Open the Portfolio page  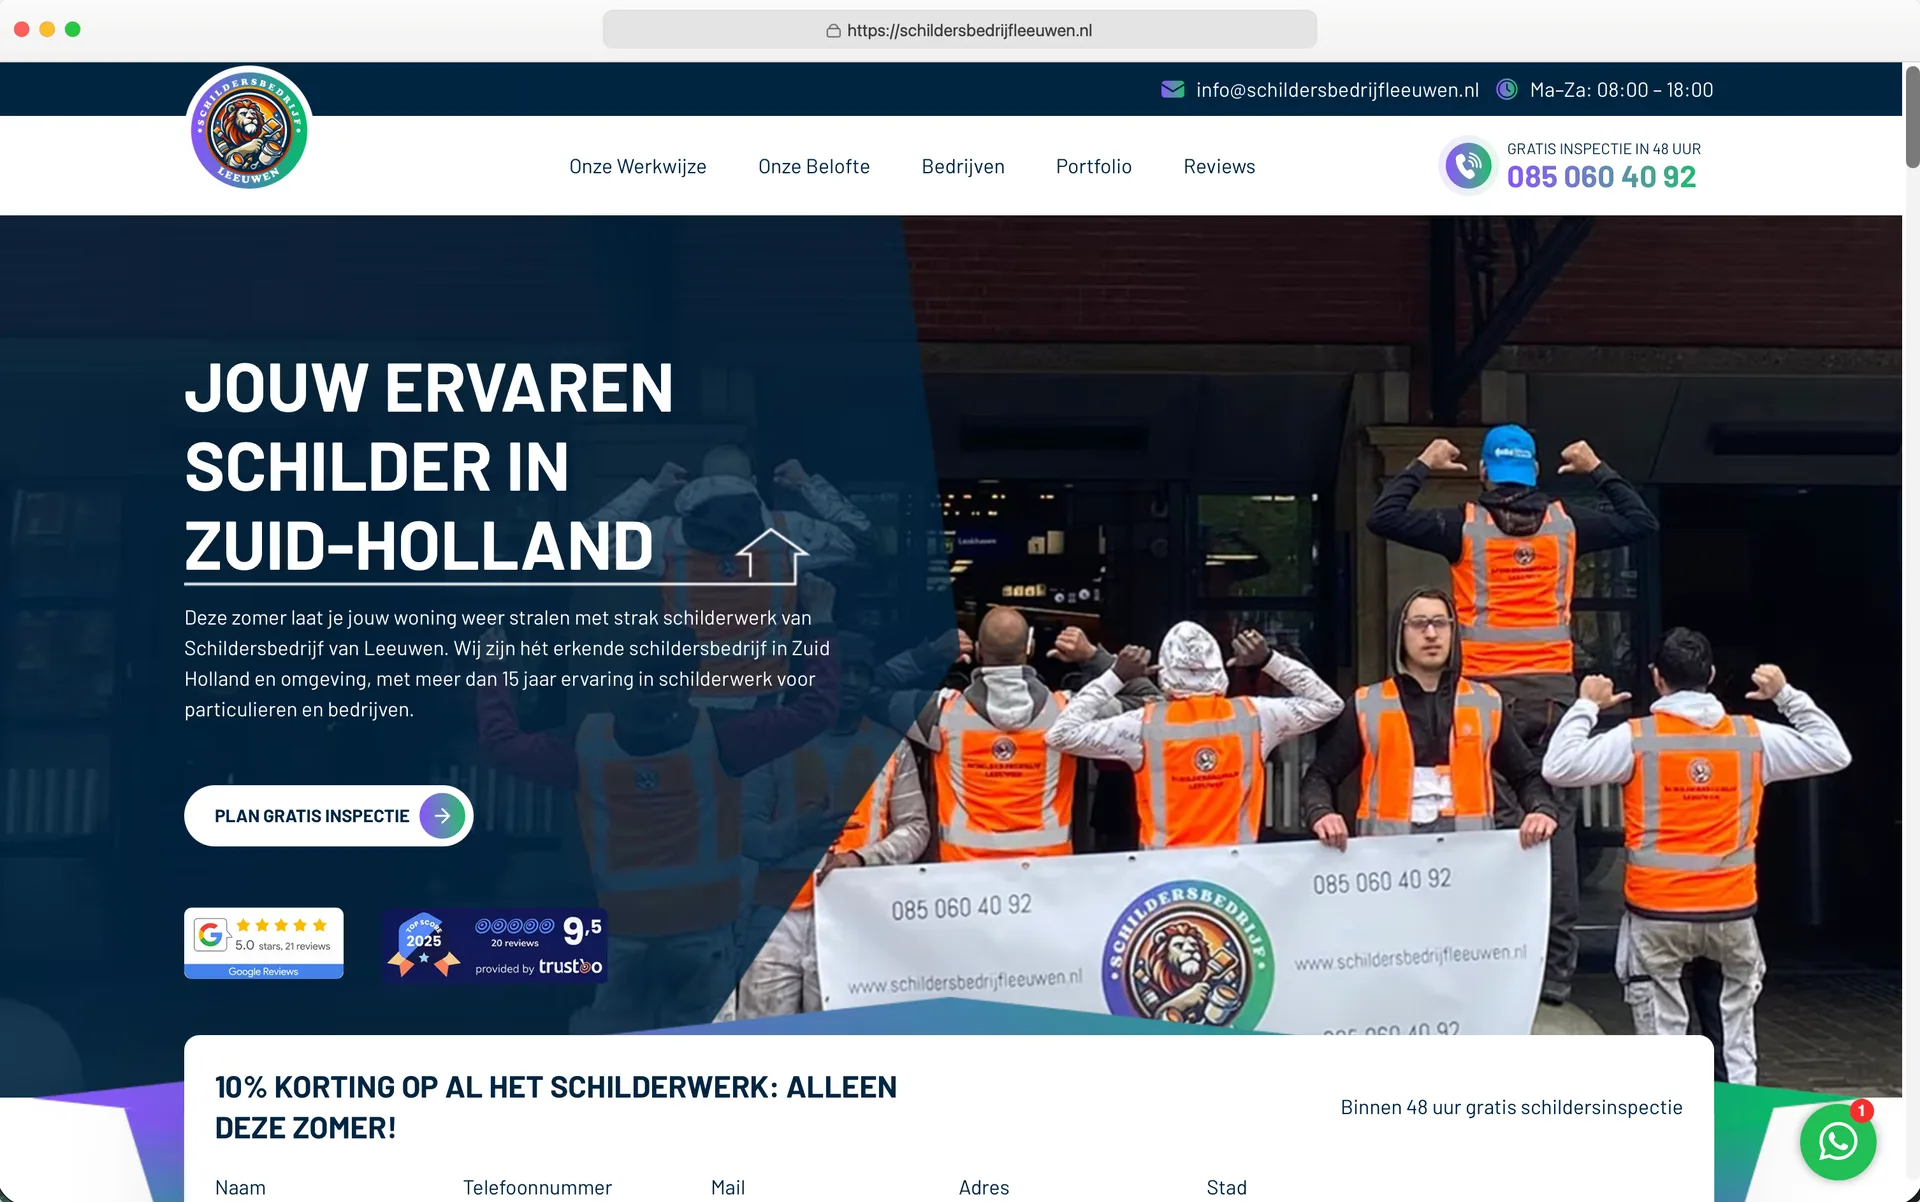pos(1094,167)
